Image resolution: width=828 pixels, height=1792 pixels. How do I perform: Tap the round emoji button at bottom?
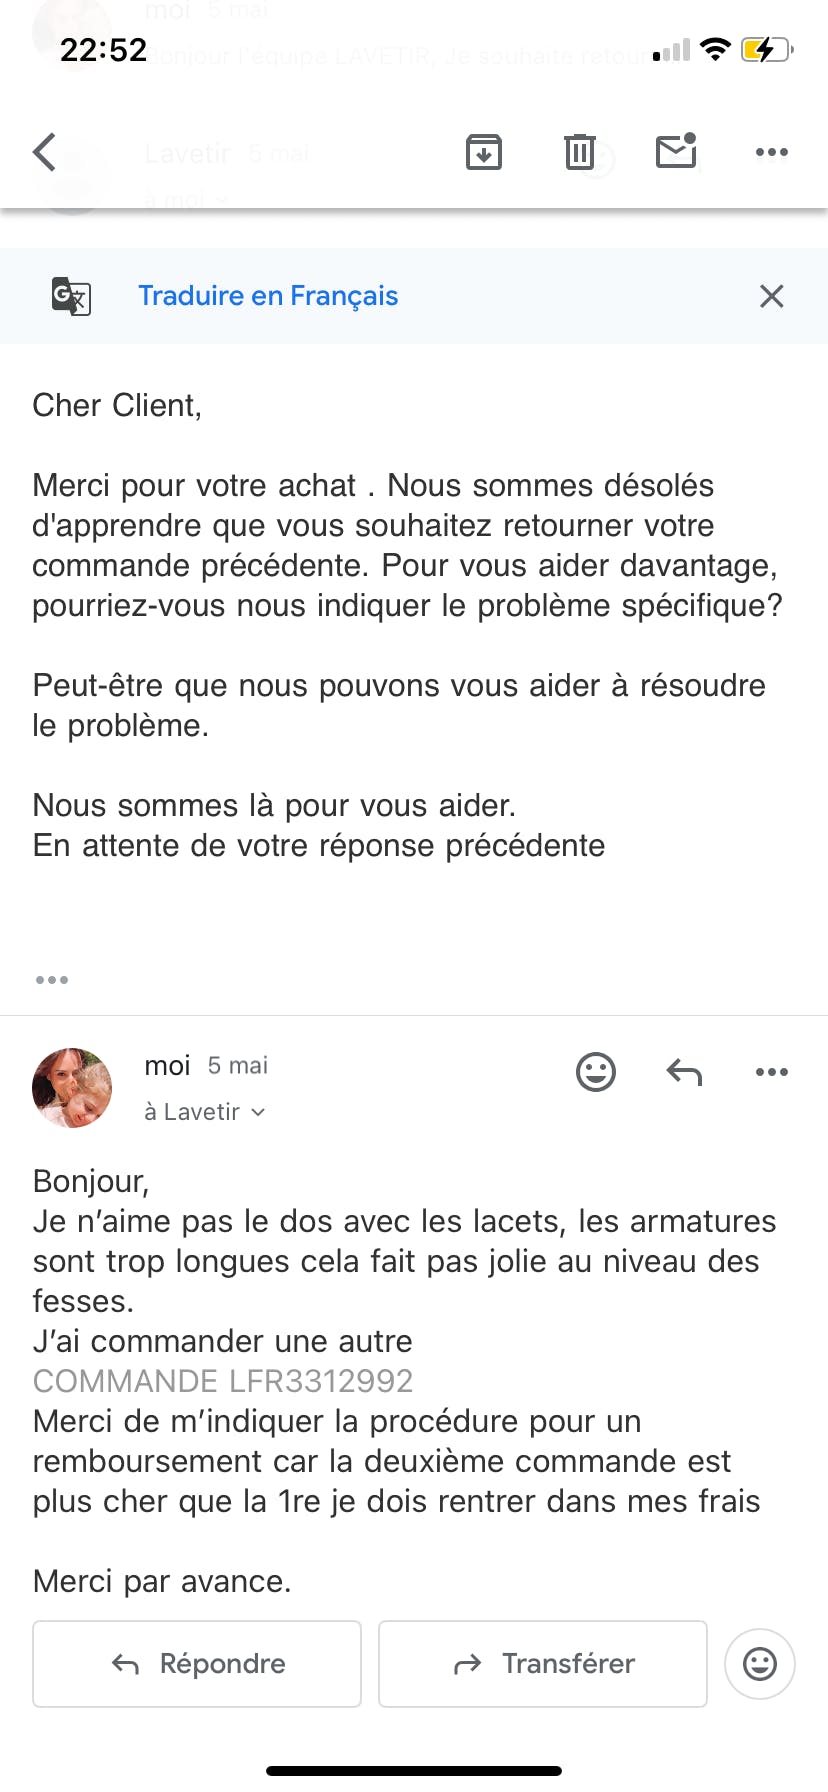tap(760, 1664)
